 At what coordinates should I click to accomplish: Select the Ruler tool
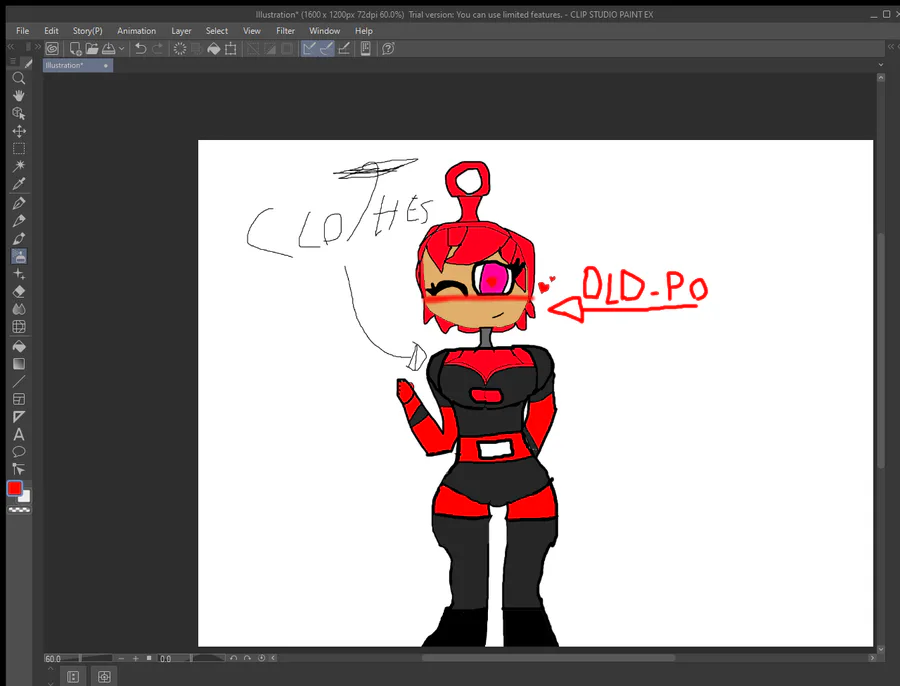[19, 417]
